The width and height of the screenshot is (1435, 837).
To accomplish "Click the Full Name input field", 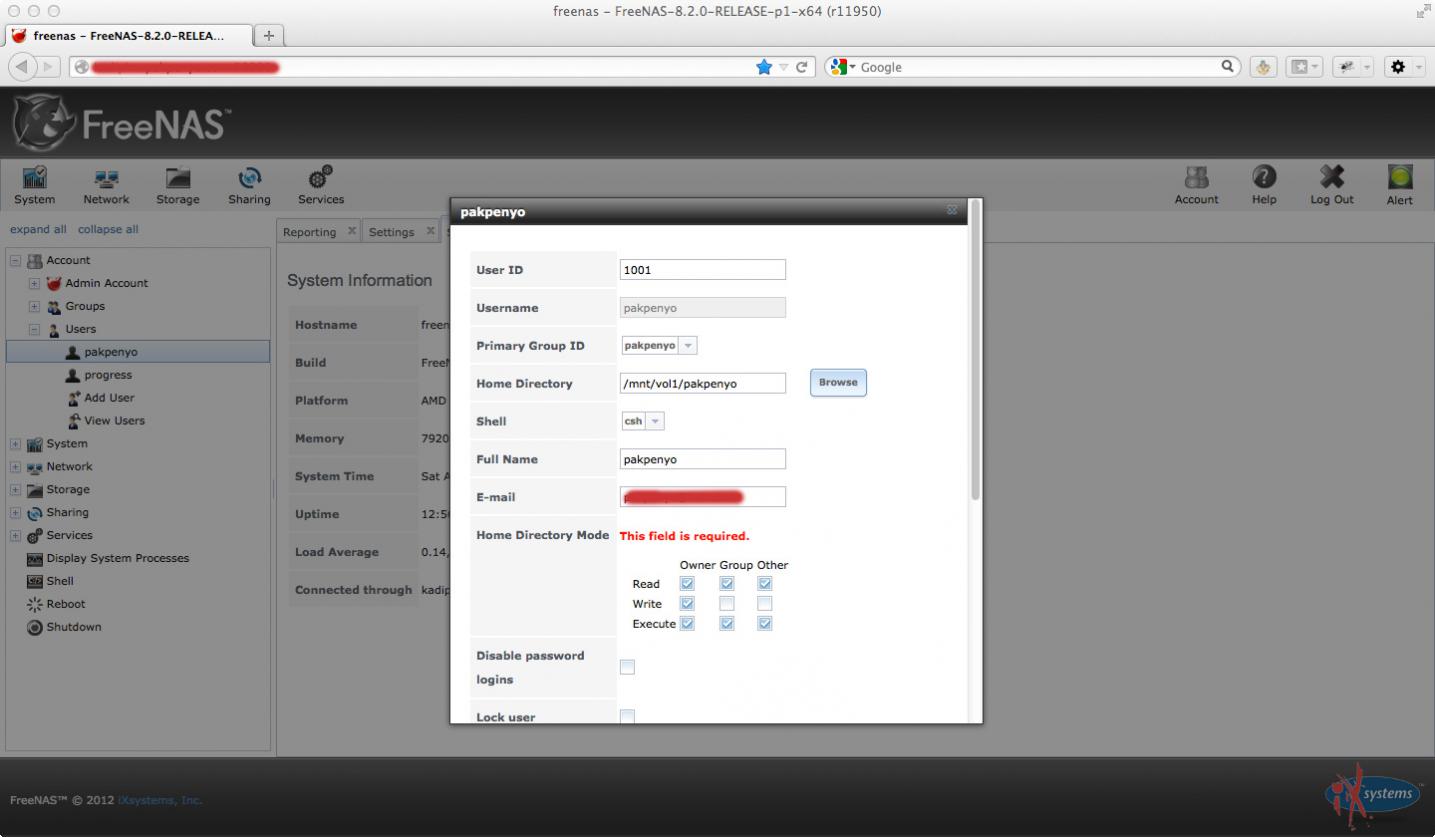I will (x=703, y=460).
